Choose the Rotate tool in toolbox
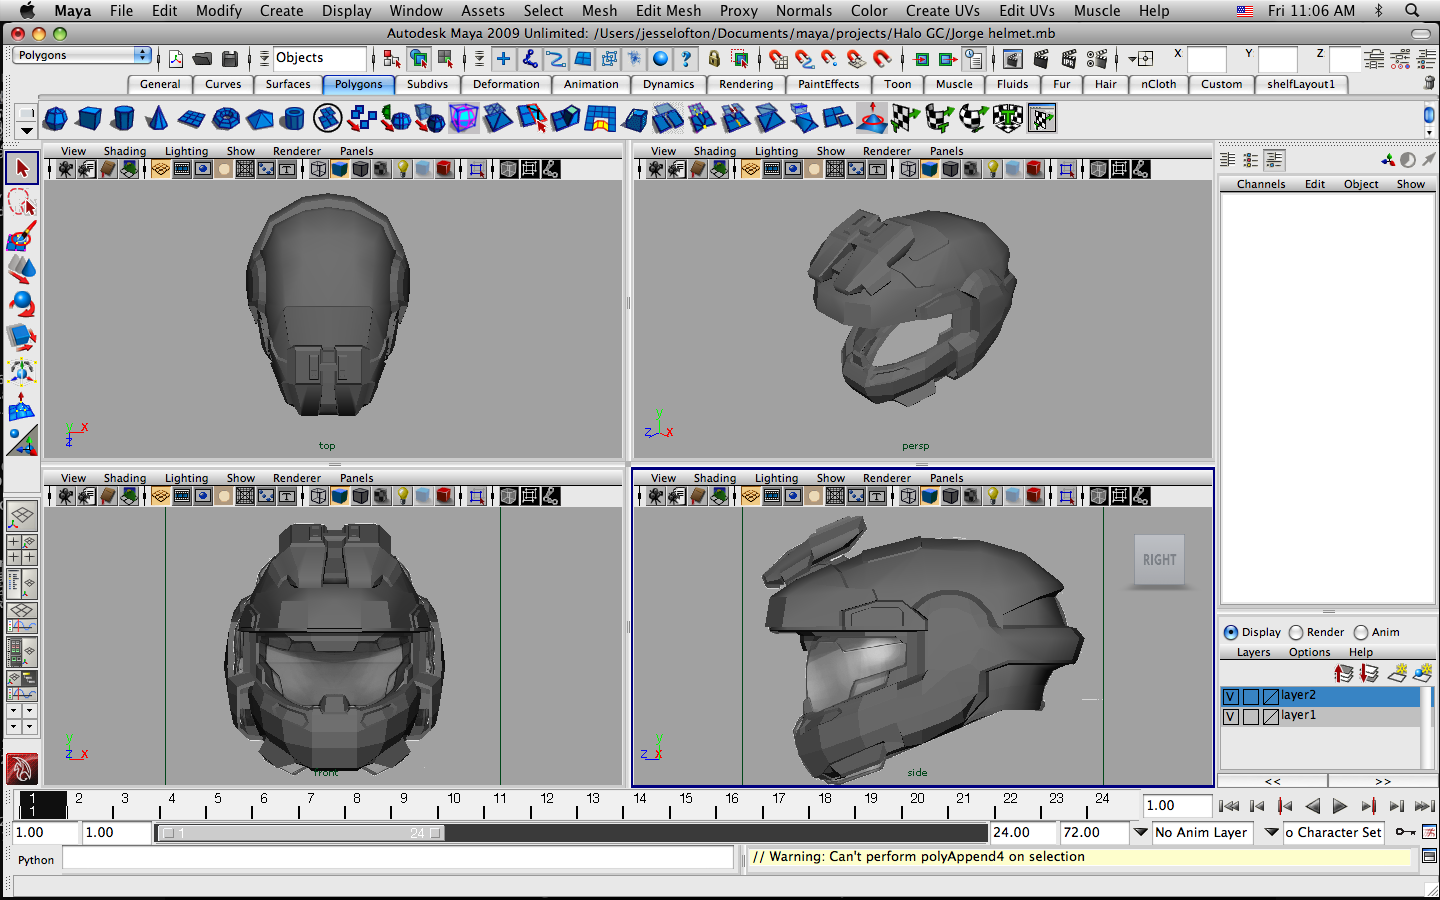This screenshot has height=900, width=1440. tap(21, 304)
